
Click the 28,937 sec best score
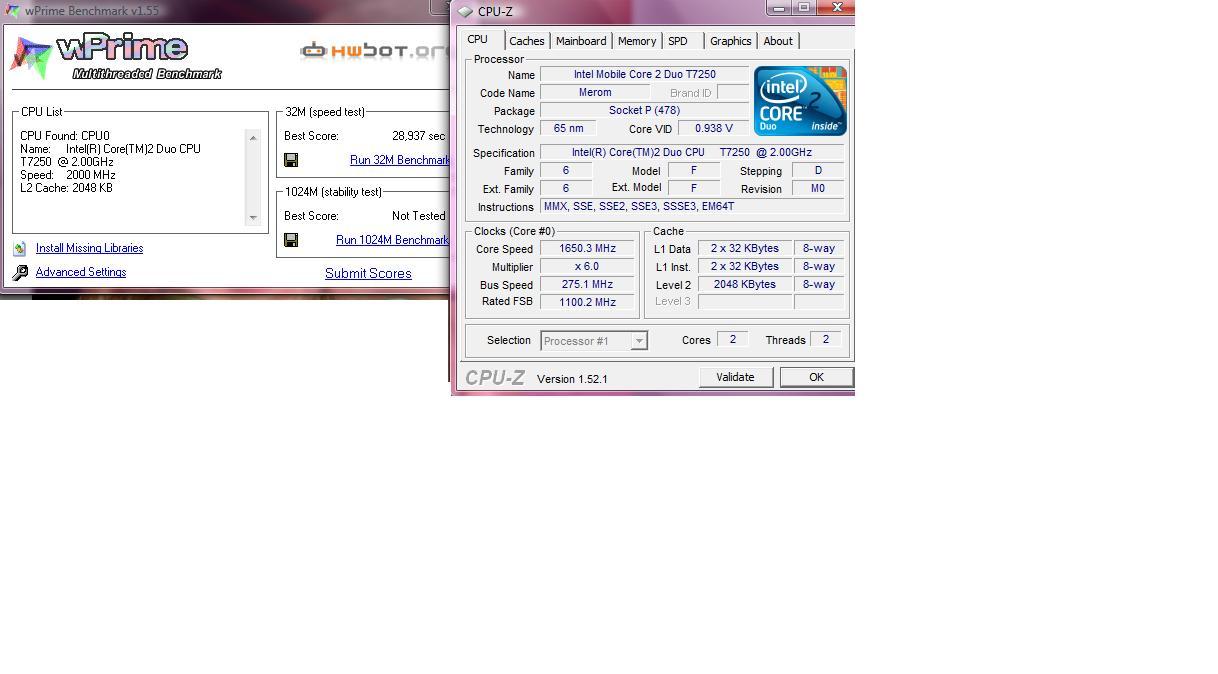(418, 136)
